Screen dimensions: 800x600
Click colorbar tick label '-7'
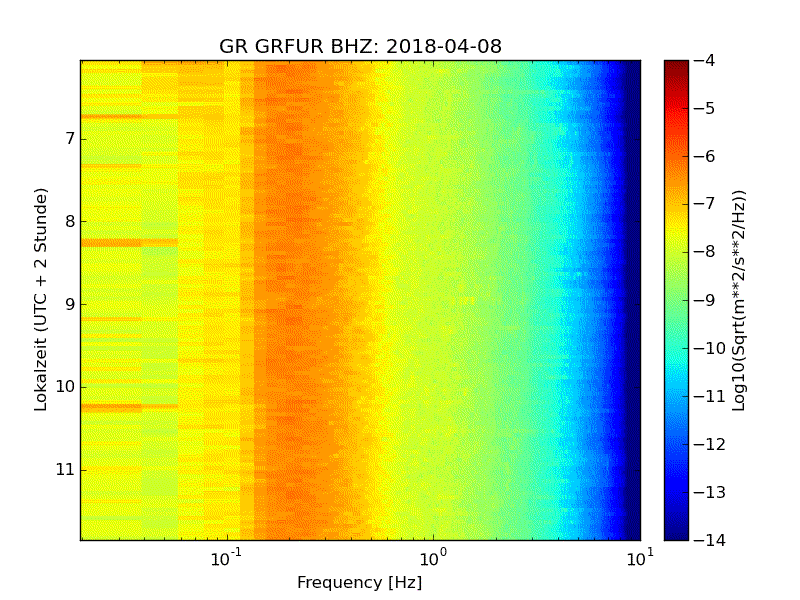704,204
